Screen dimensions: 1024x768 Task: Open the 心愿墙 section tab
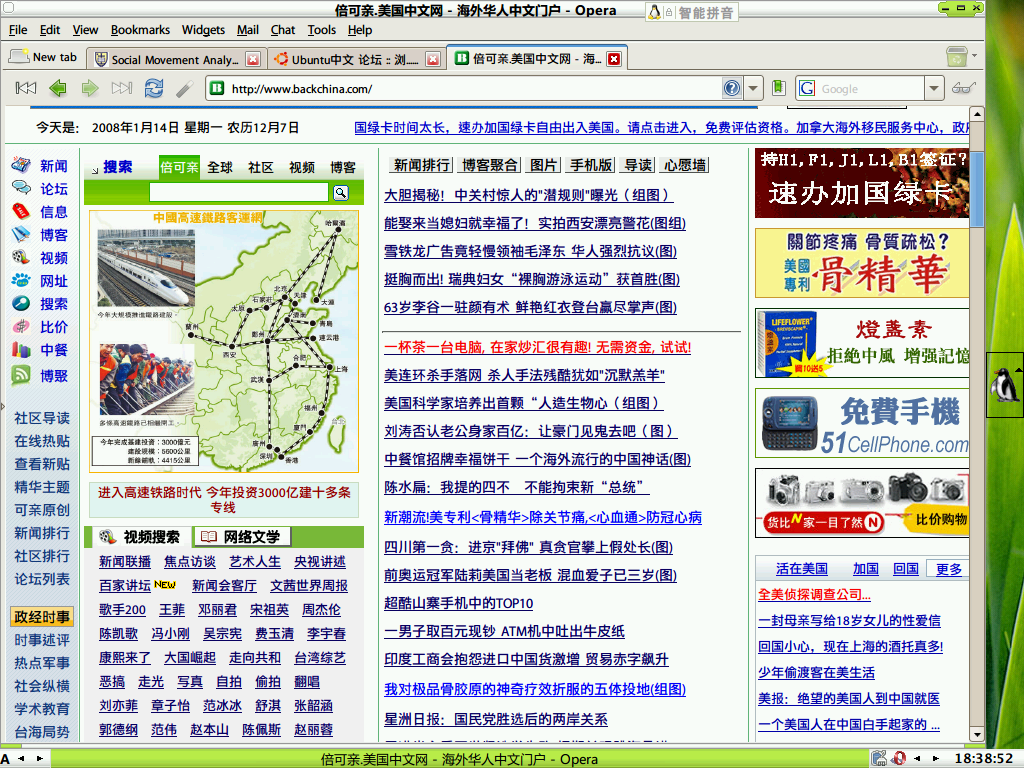685,165
